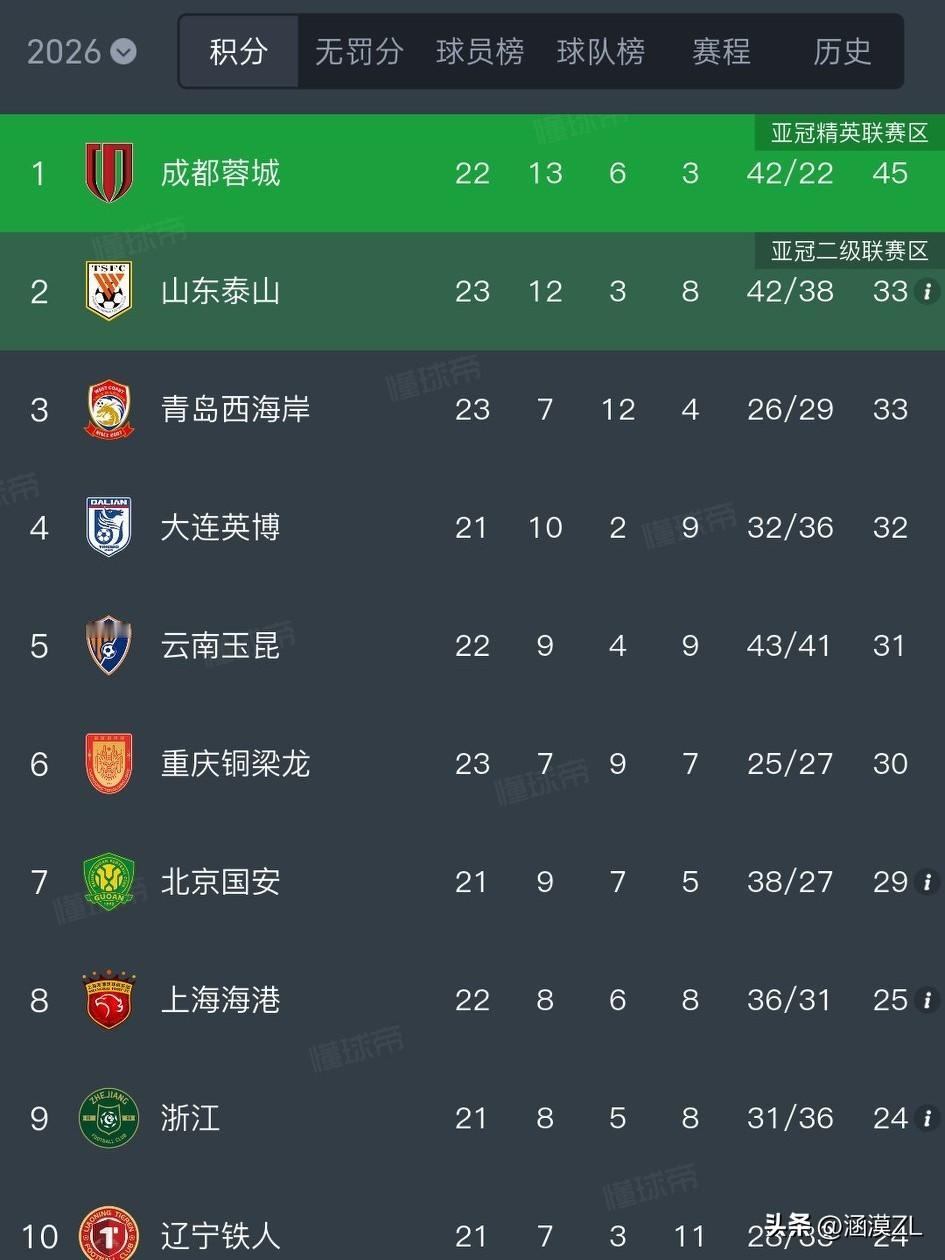This screenshot has width=945, height=1260.
Task: Open the 2026 season dropdown
Action: [81, 51]
